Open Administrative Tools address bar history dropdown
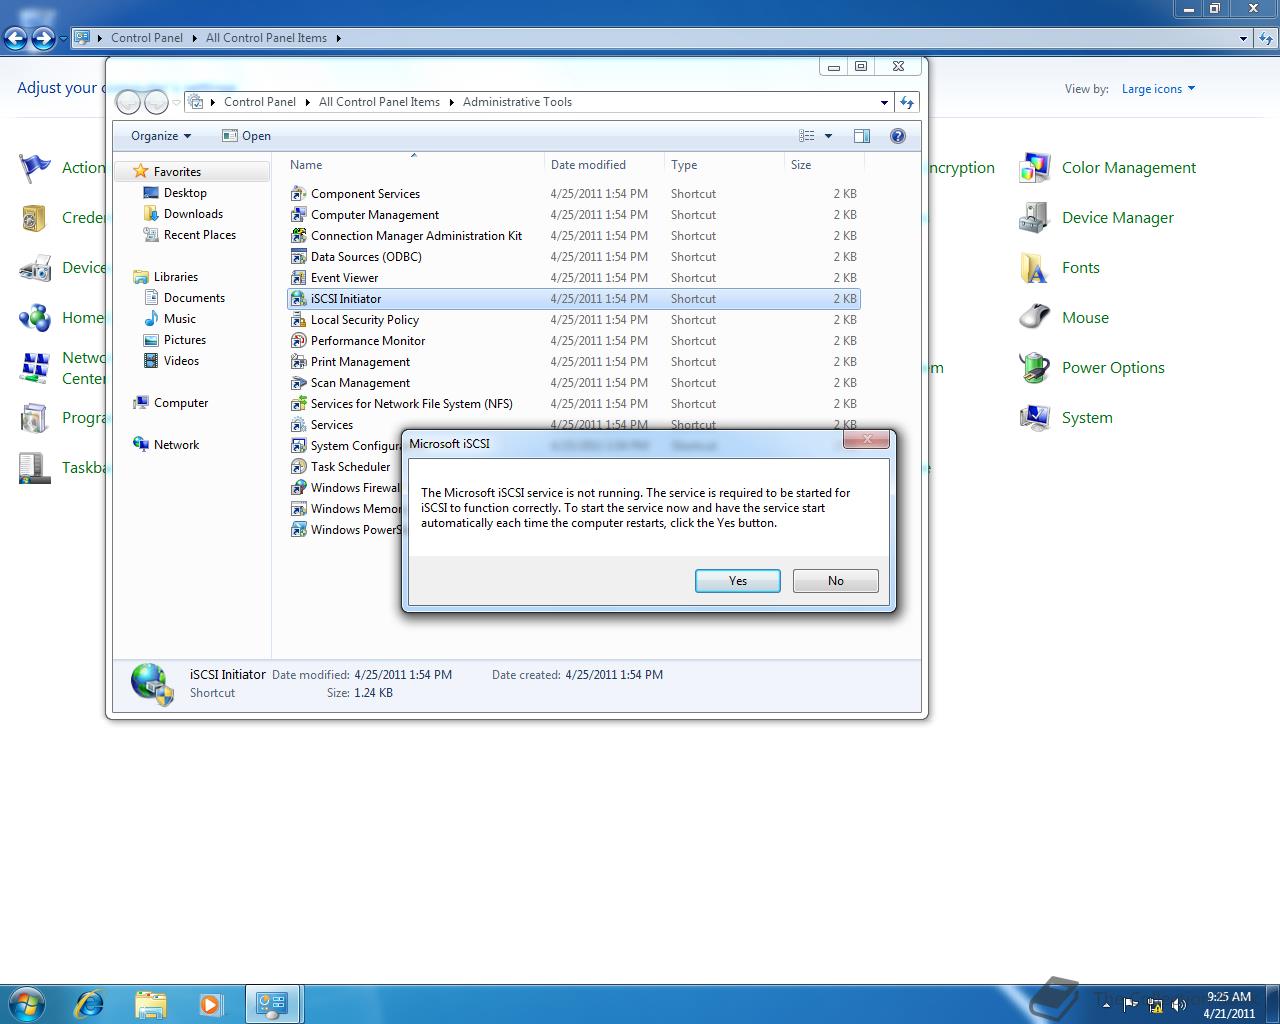 pos(884,102)
